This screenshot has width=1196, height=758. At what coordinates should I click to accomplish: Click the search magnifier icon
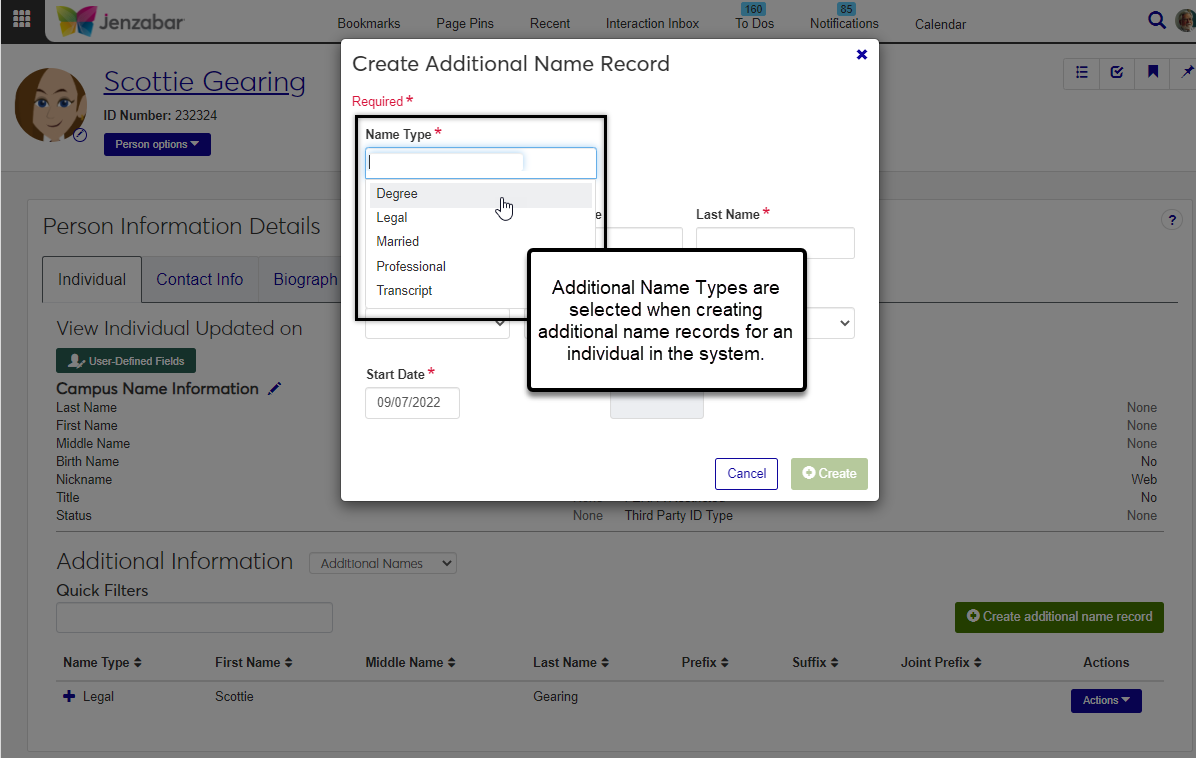[x=1156, y=21]
